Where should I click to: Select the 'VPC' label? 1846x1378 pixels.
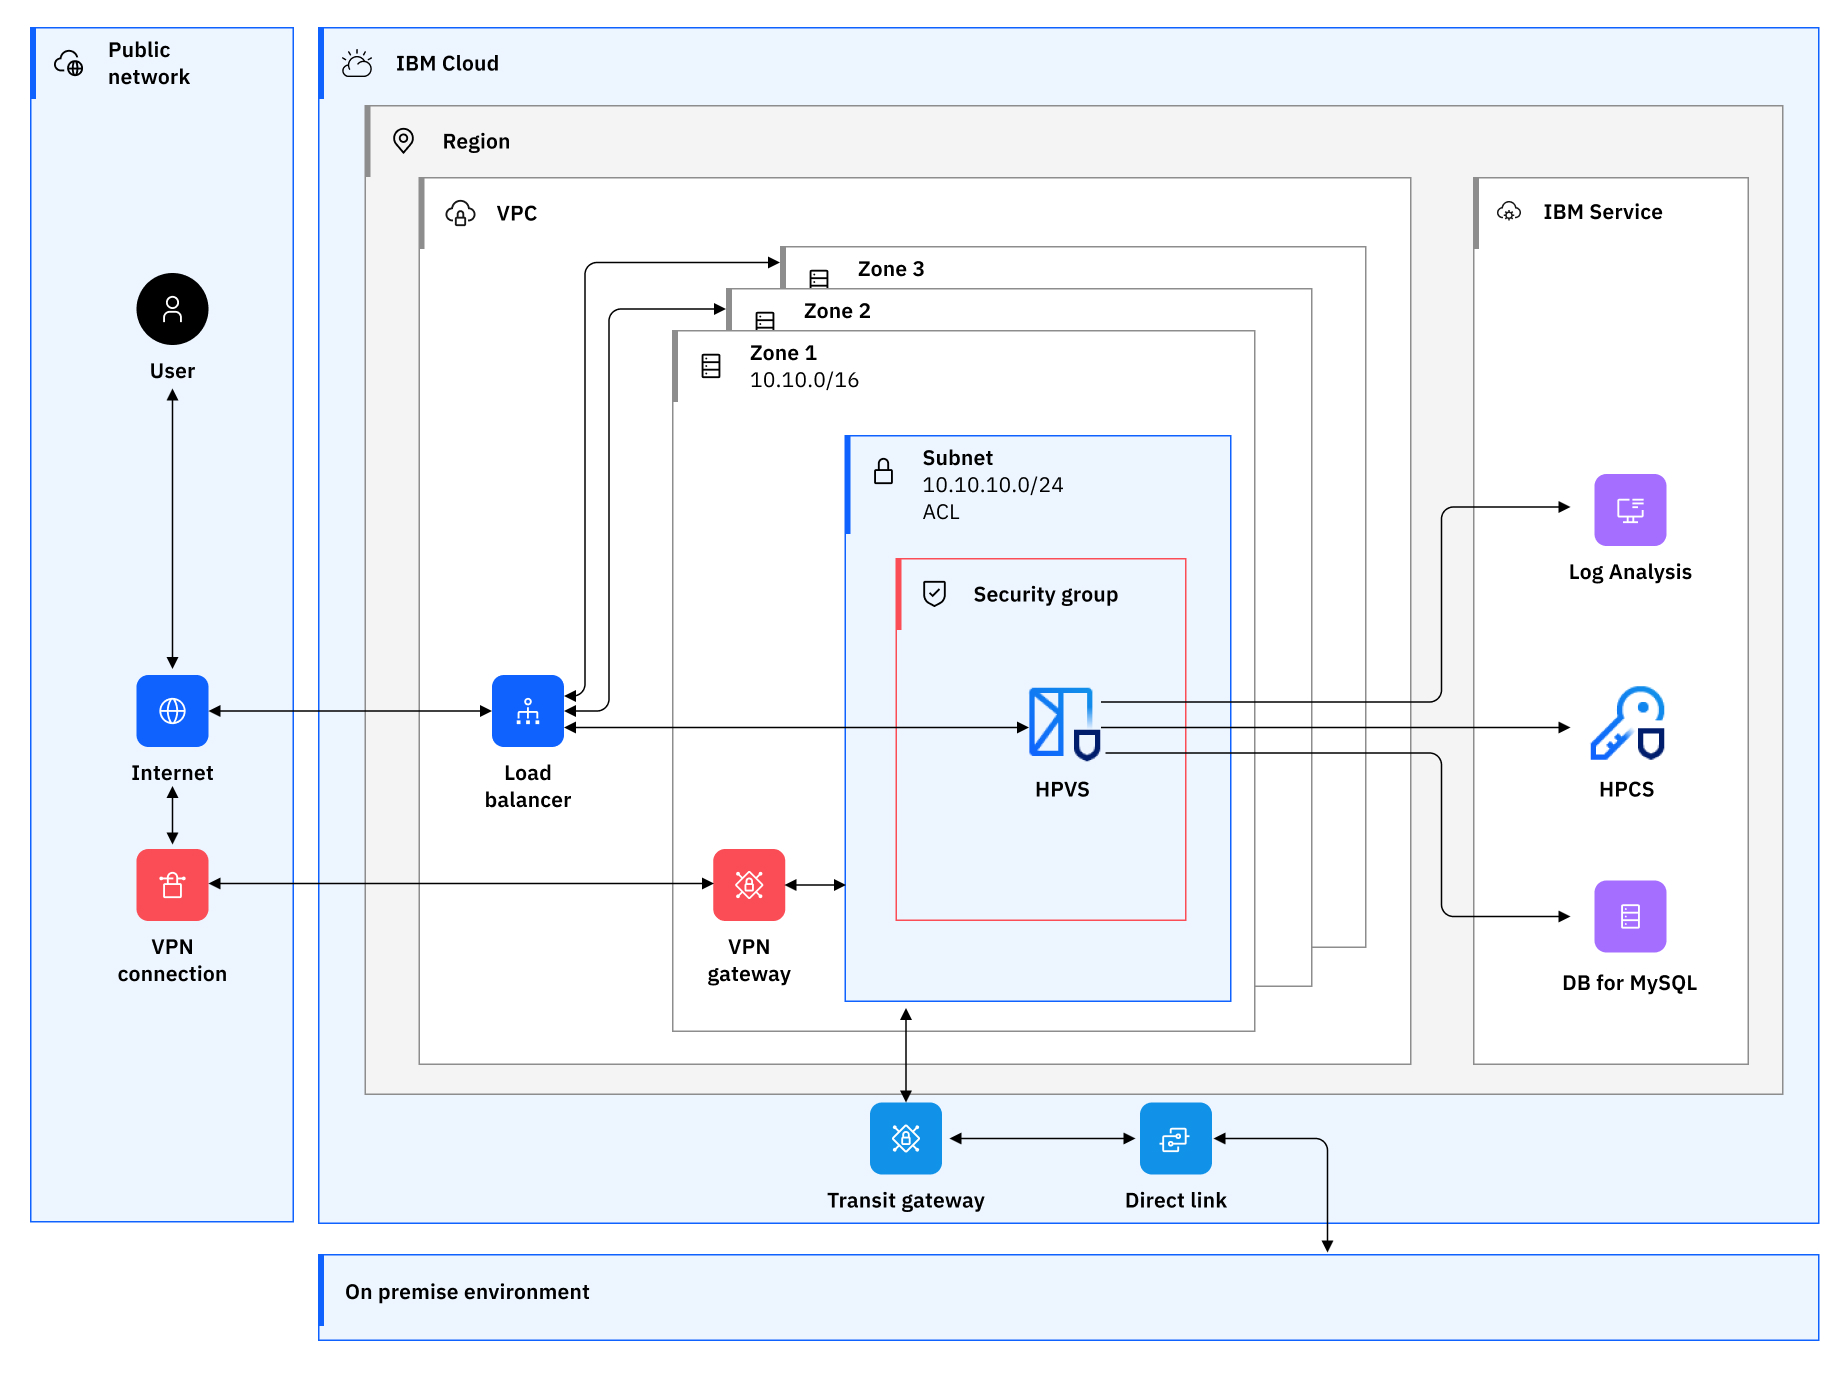pos(516,213)
